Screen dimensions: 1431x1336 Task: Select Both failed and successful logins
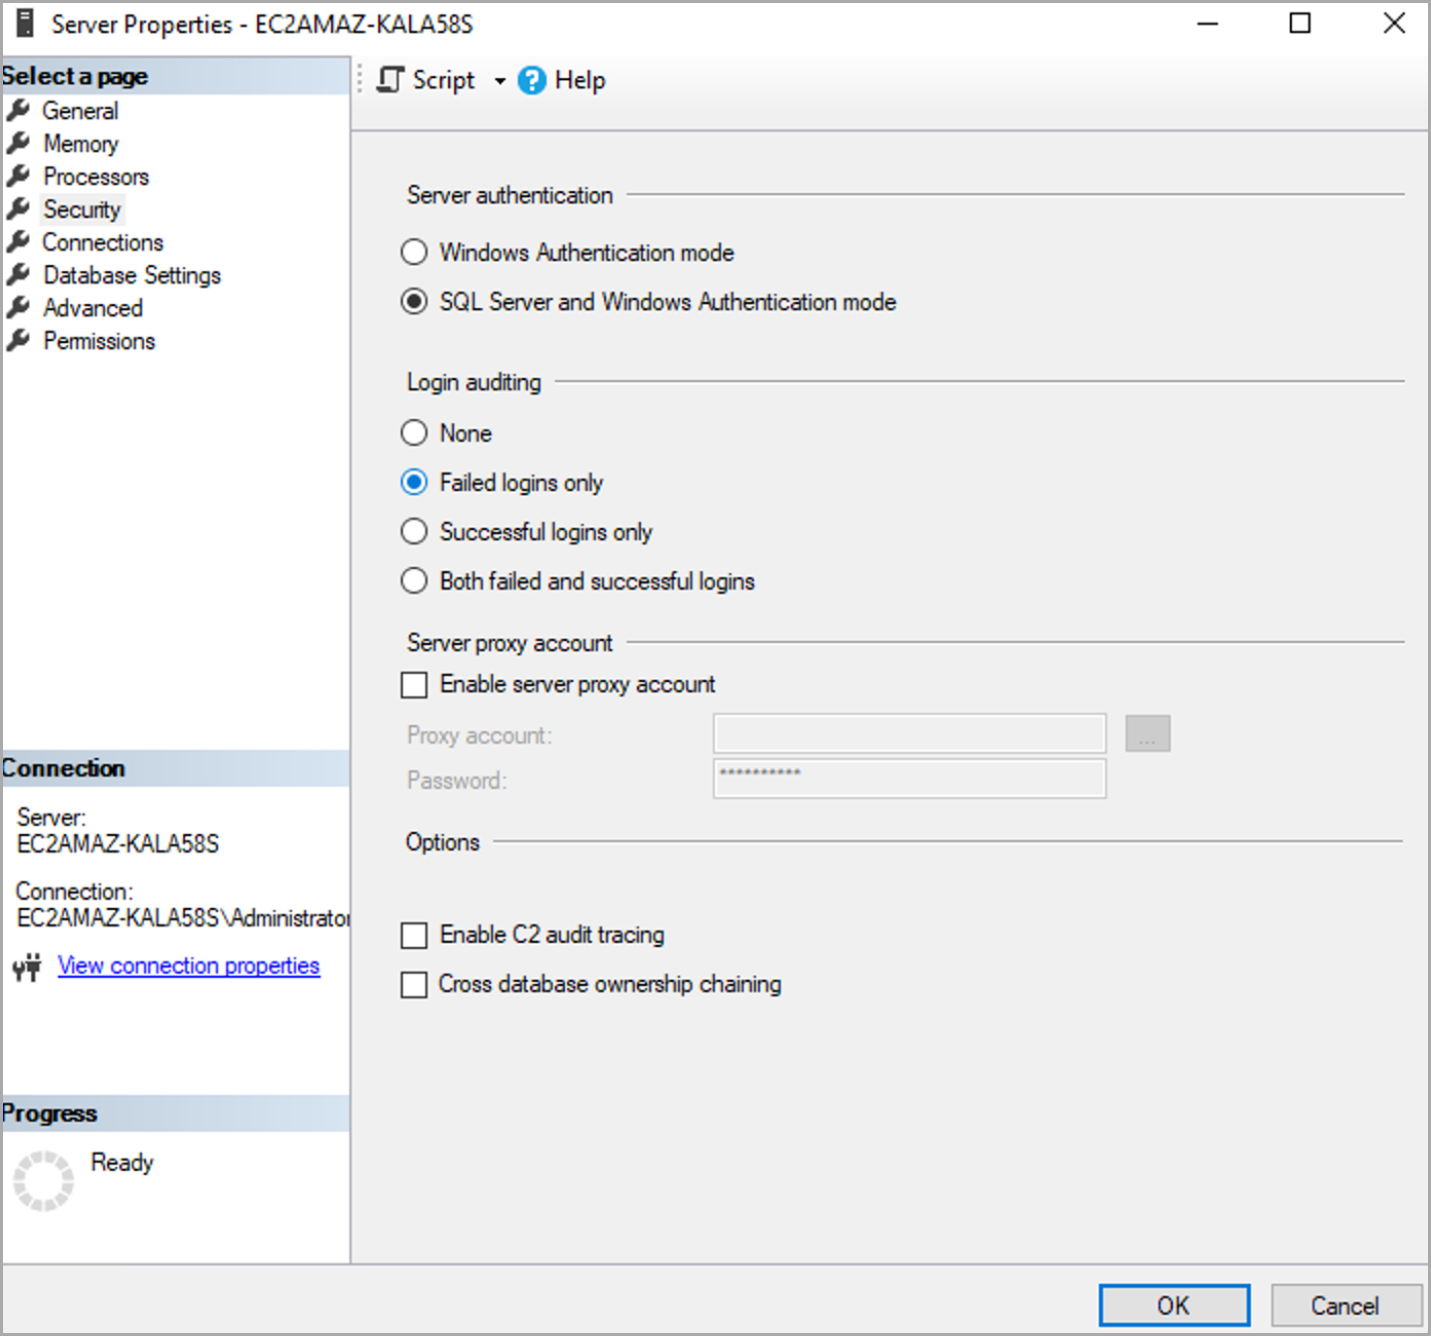[414, 580]
